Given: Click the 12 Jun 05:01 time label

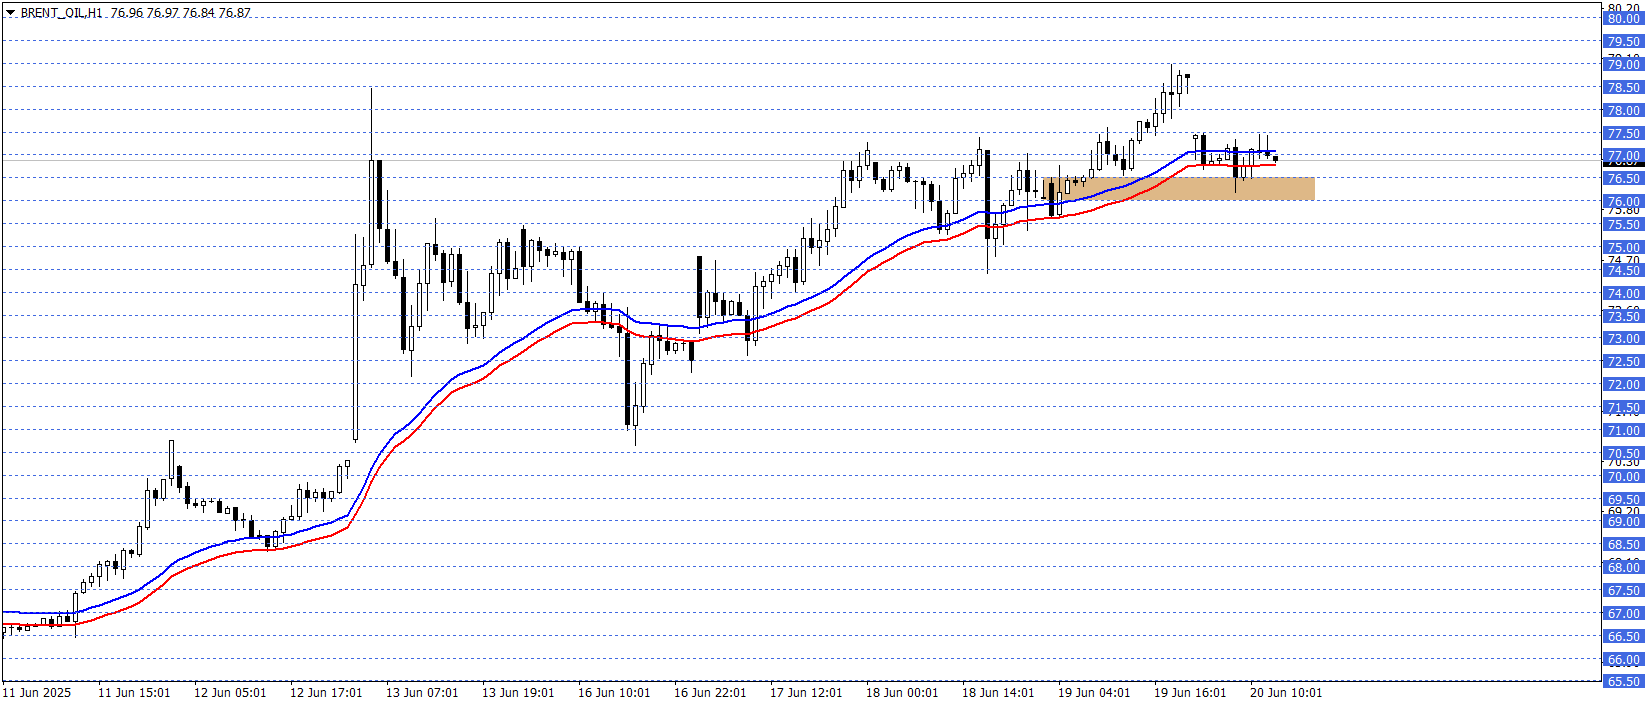Looking at the screenshot, I should (x=230, y=693).
